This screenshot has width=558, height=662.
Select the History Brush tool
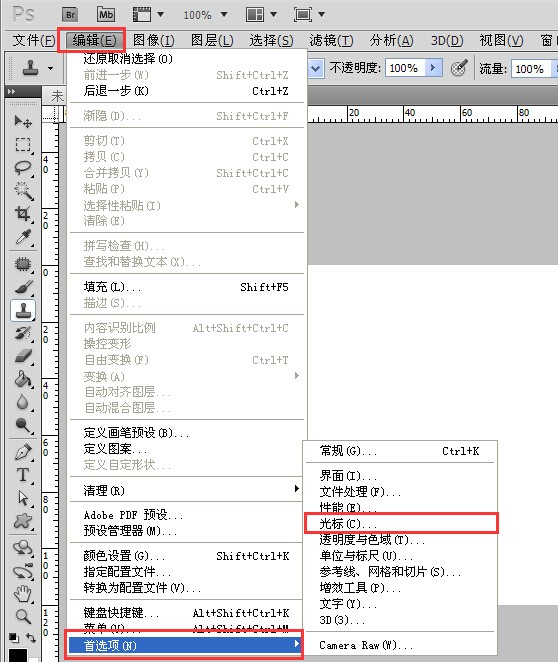(23, 334)
